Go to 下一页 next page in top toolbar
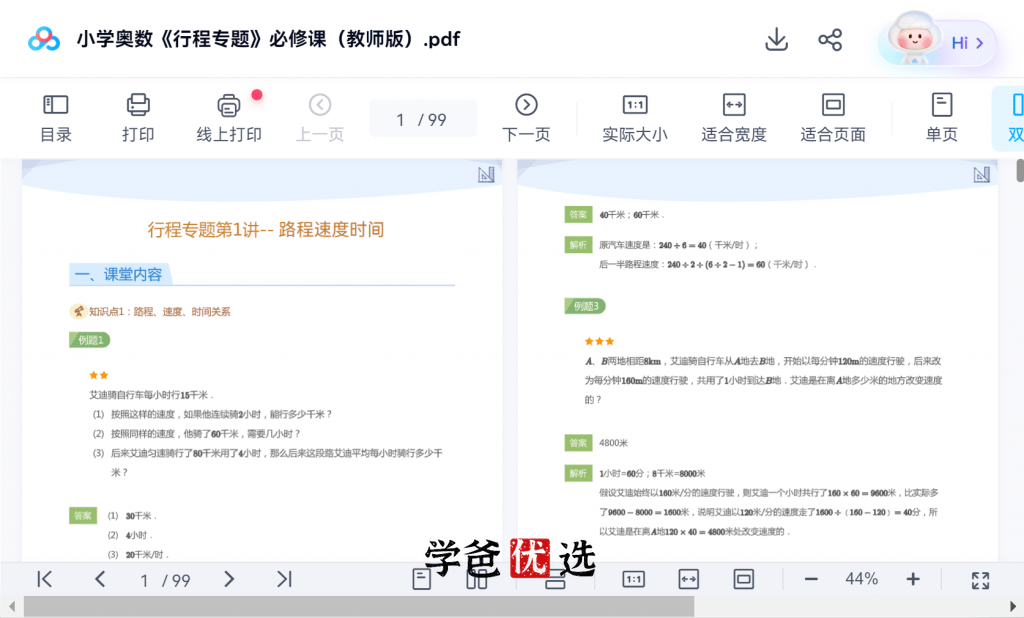 click(x=526, y=118)
